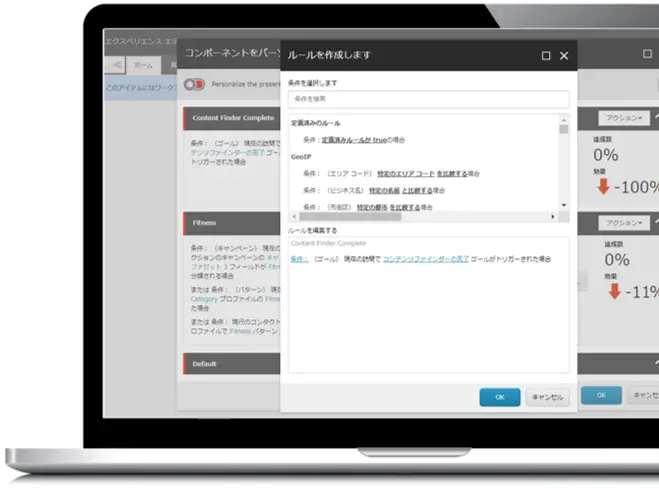
Task: Maximize the background personalization dialog
Action: pos(648,54)
